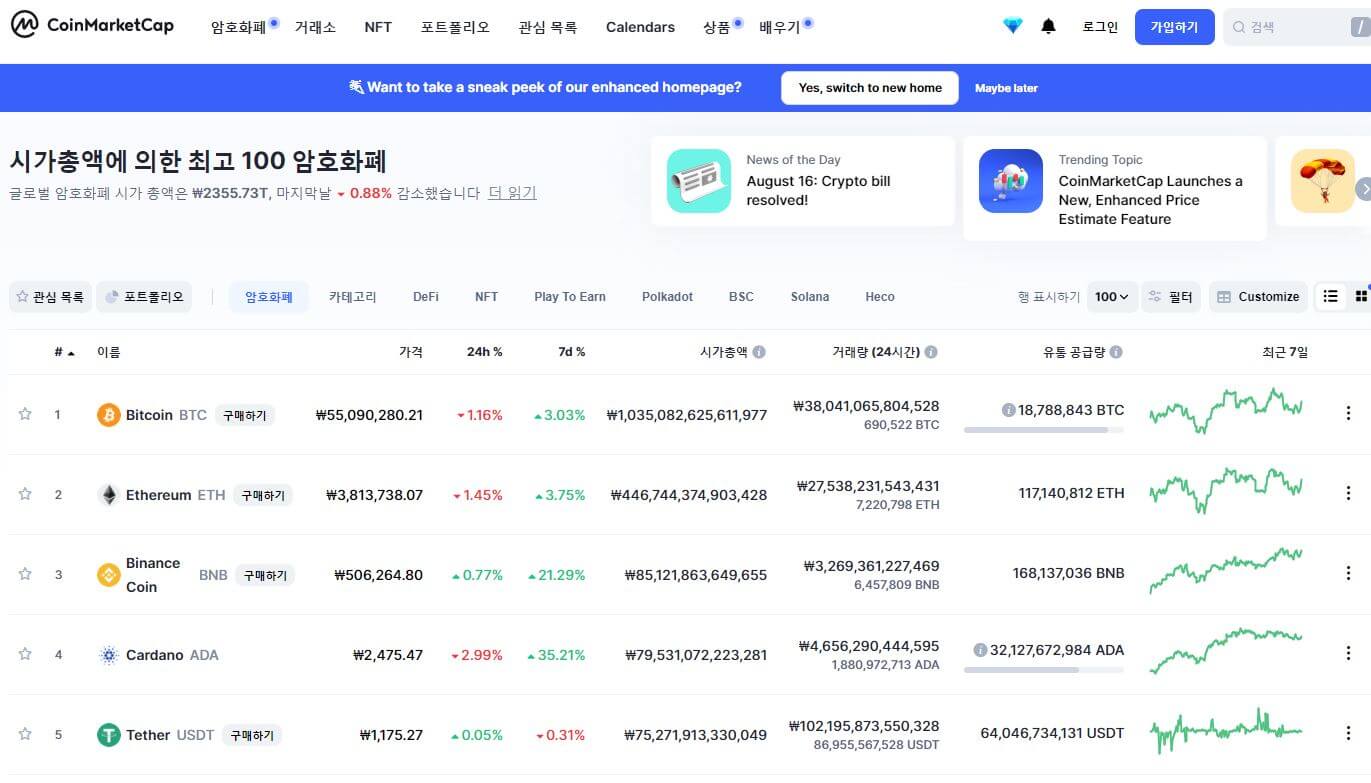This screenshot has height=783, width=1371.
Task: Open the diamond rewards icon
Action: (x=1013, y=27)
